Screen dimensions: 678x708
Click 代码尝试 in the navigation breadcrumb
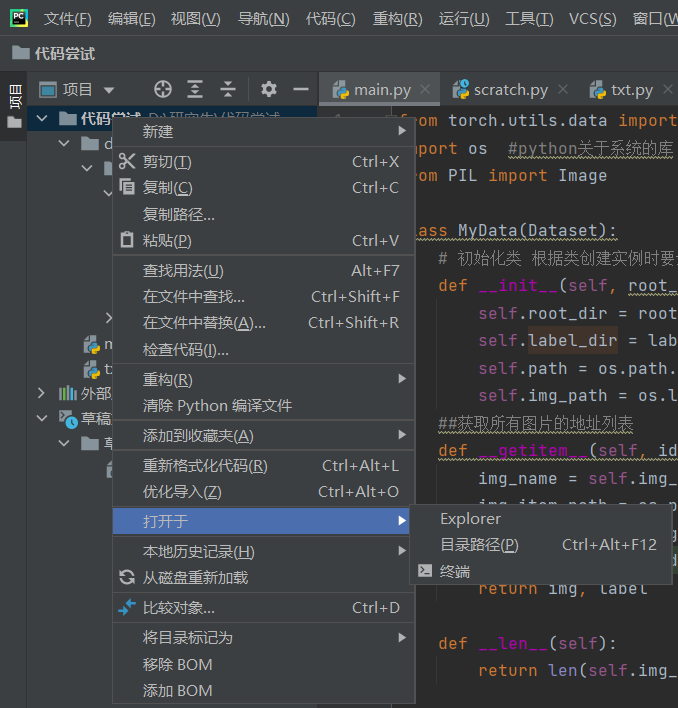click(65, 53)
